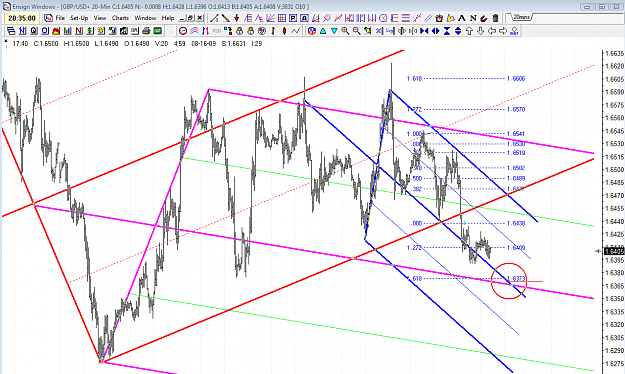
Task: Select the bold A text tool
Action: 462,18
